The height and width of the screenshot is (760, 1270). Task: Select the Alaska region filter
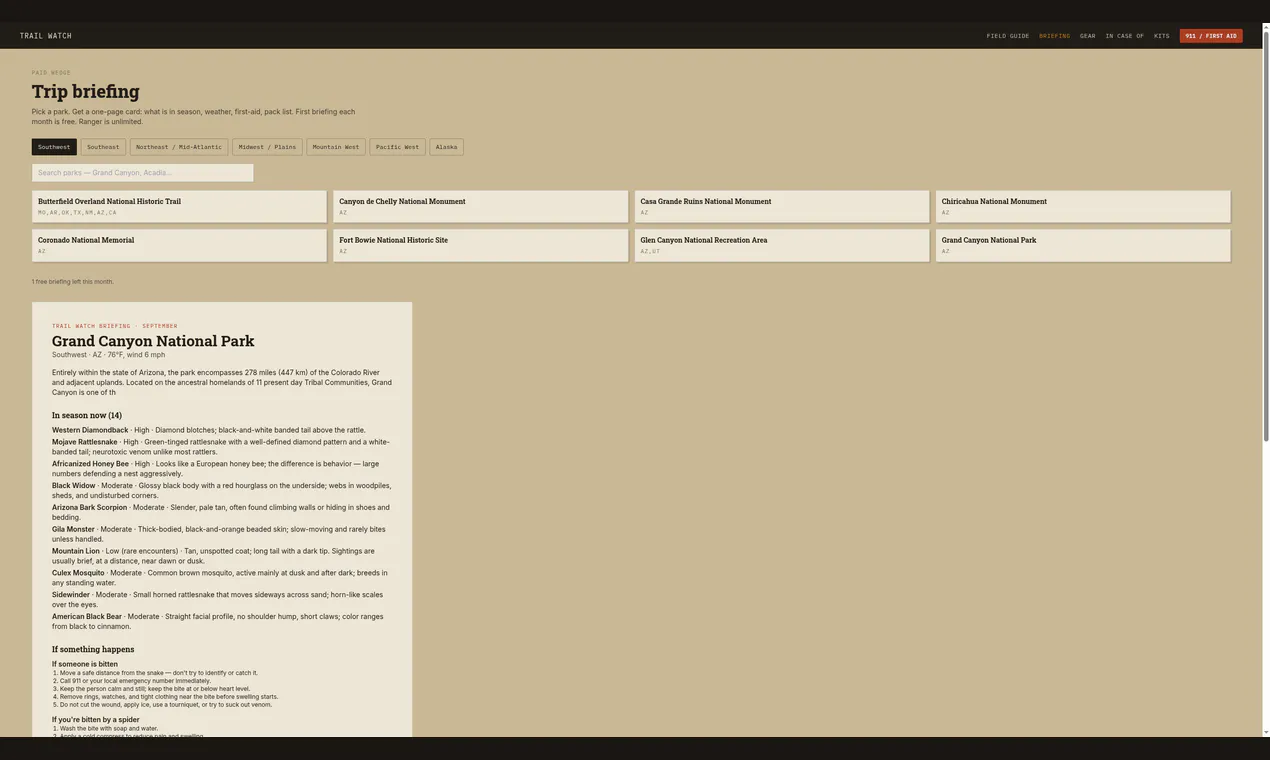tap(446, 147)
